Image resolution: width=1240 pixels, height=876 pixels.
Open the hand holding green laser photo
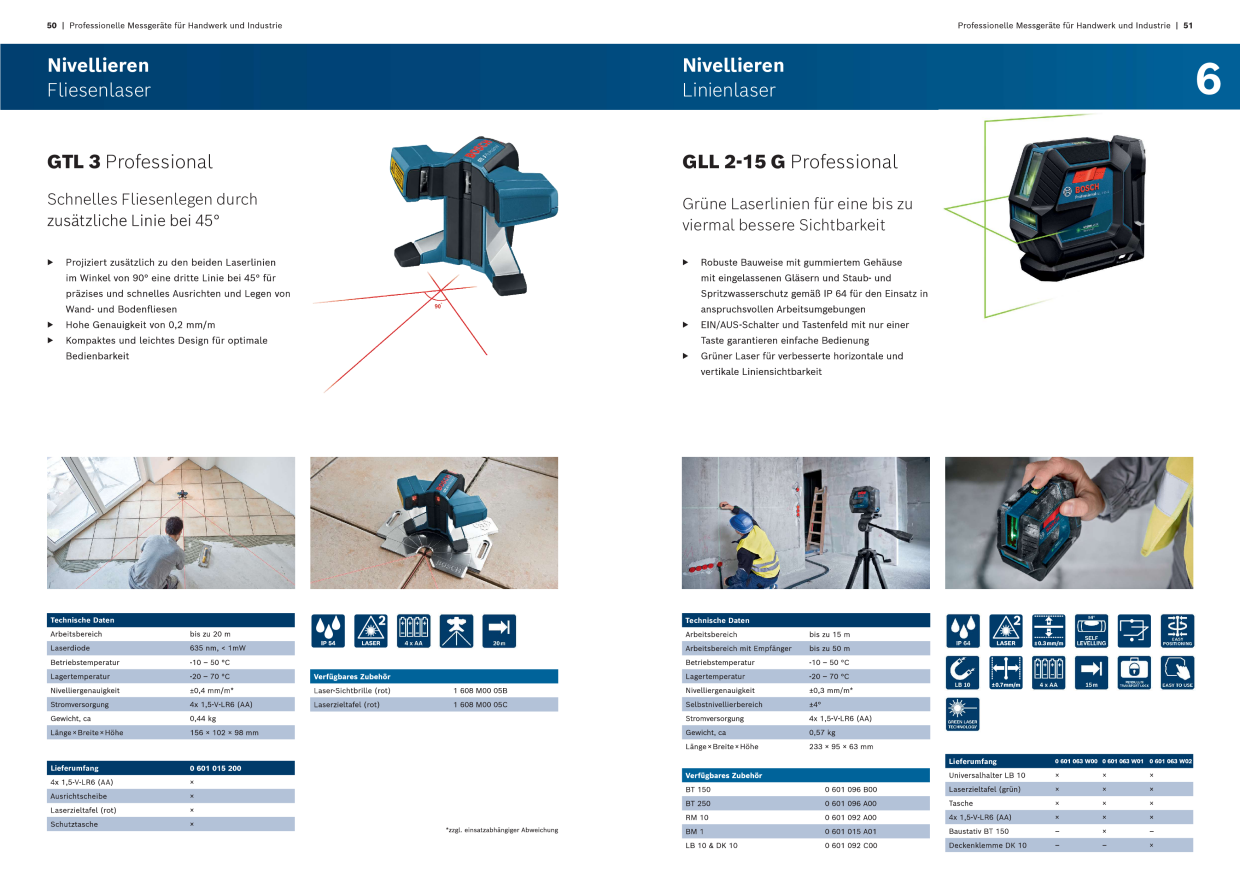(x=1069, y=523)
